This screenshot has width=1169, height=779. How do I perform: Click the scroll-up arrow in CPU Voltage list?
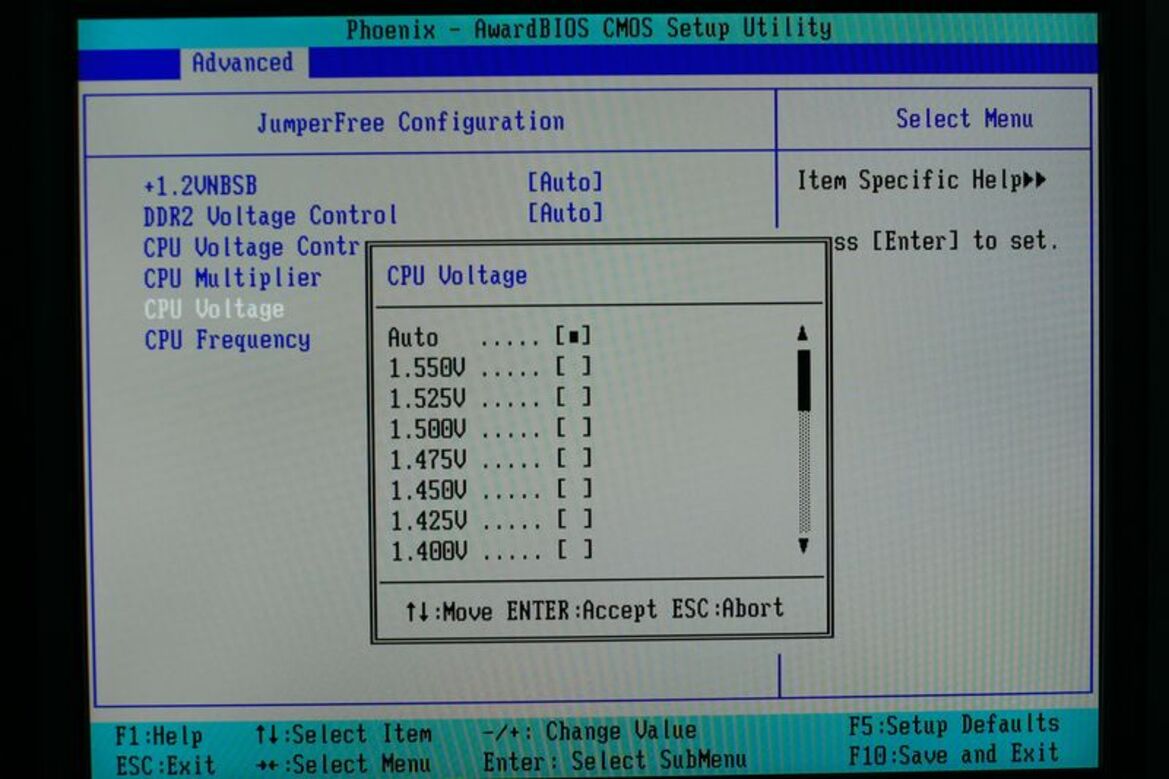pyautogui.click(x=803, y=333)
